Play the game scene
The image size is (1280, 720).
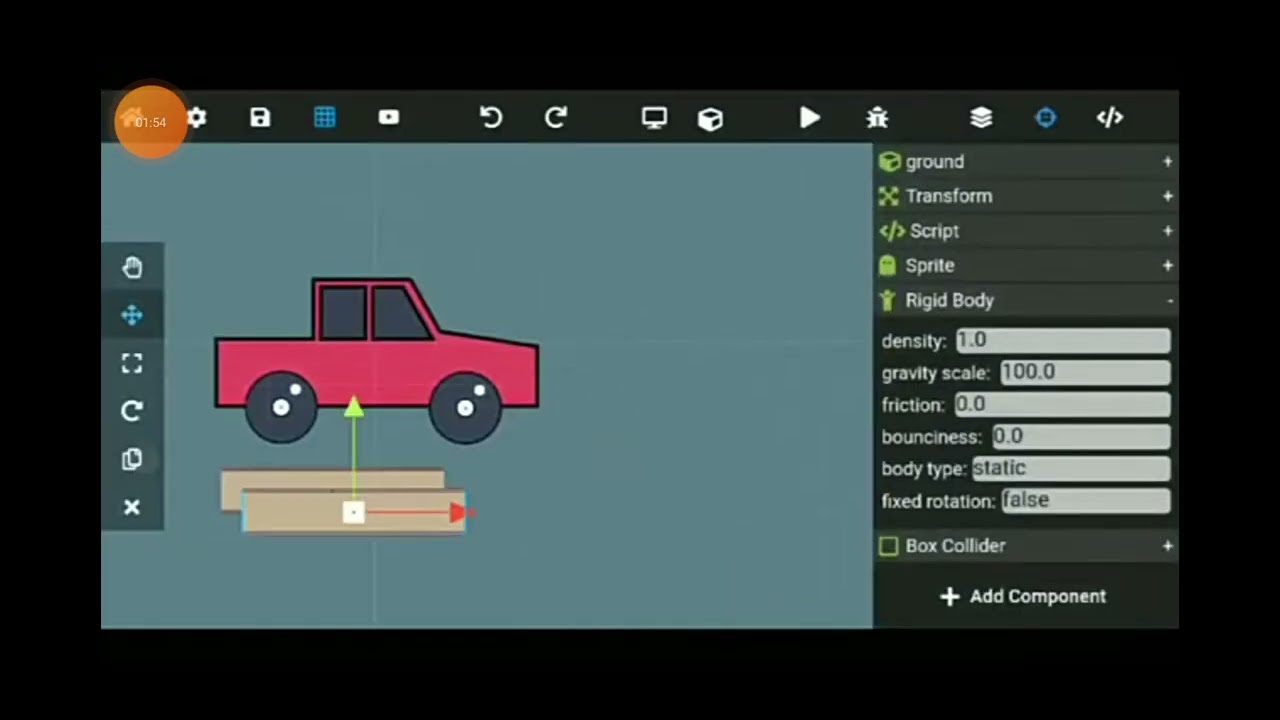[810, 118]
